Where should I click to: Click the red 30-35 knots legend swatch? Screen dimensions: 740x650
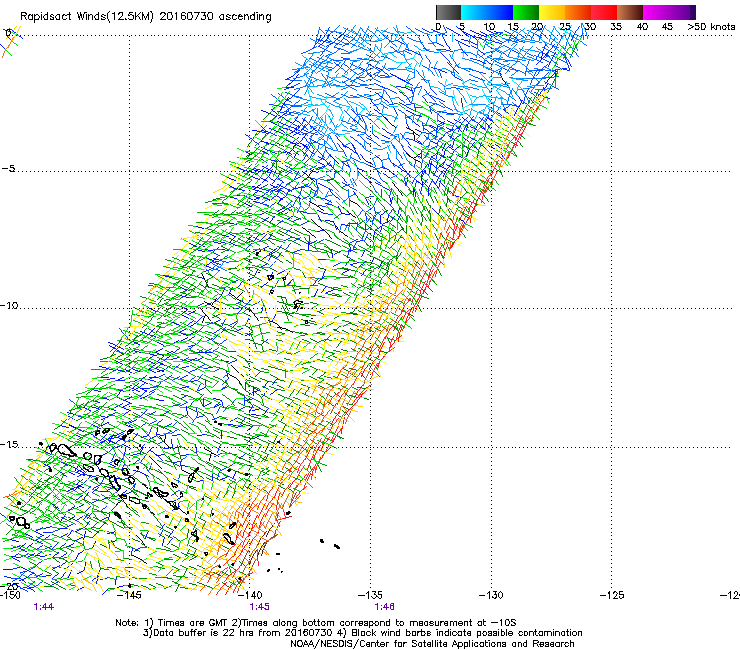pyautogui.click(x=604, y=12)
